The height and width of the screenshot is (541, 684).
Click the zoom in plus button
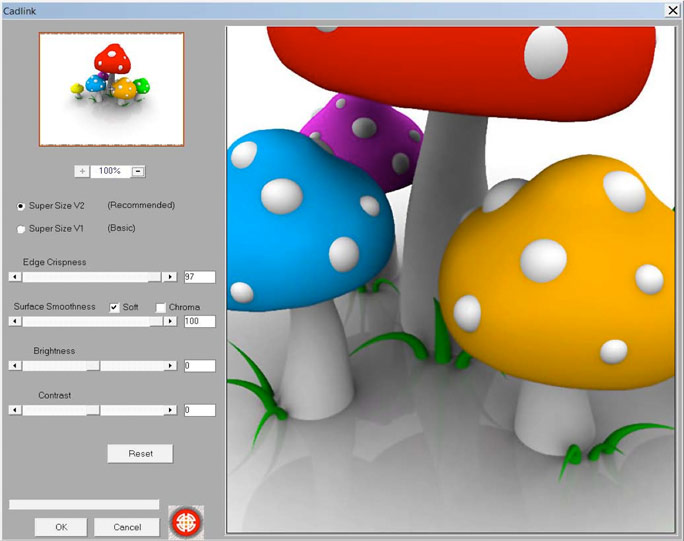coord(82,171)
